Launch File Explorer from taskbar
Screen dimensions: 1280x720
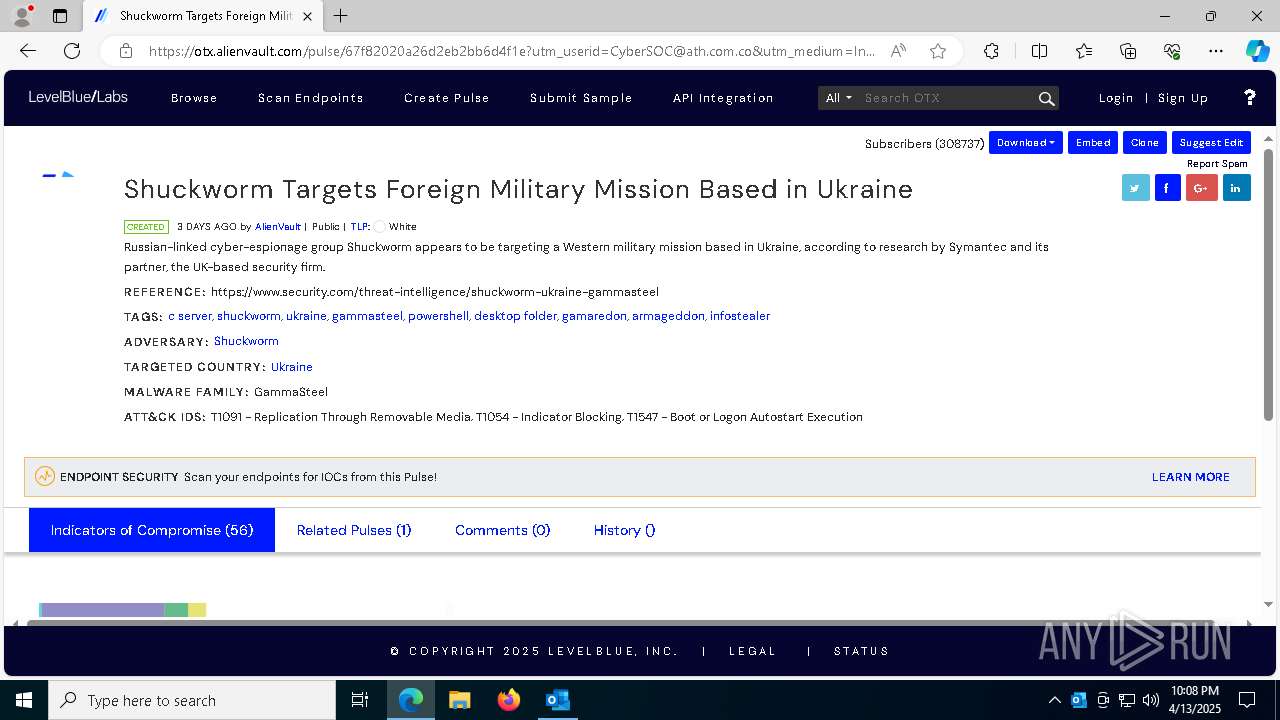(460, 700)
